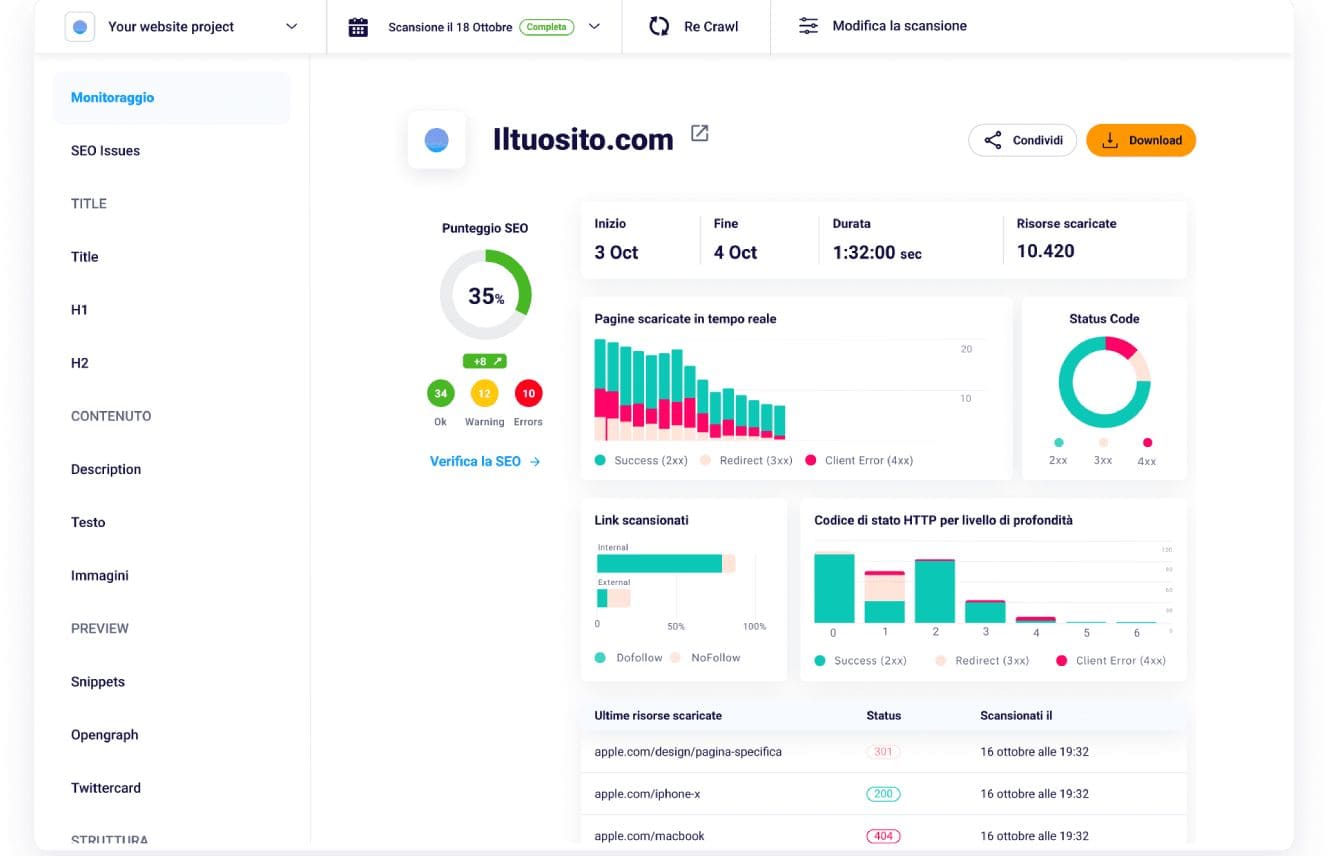Screen dimensions: 1330x856
Task: Click the orange Download button
Action: click(1141, 140)
